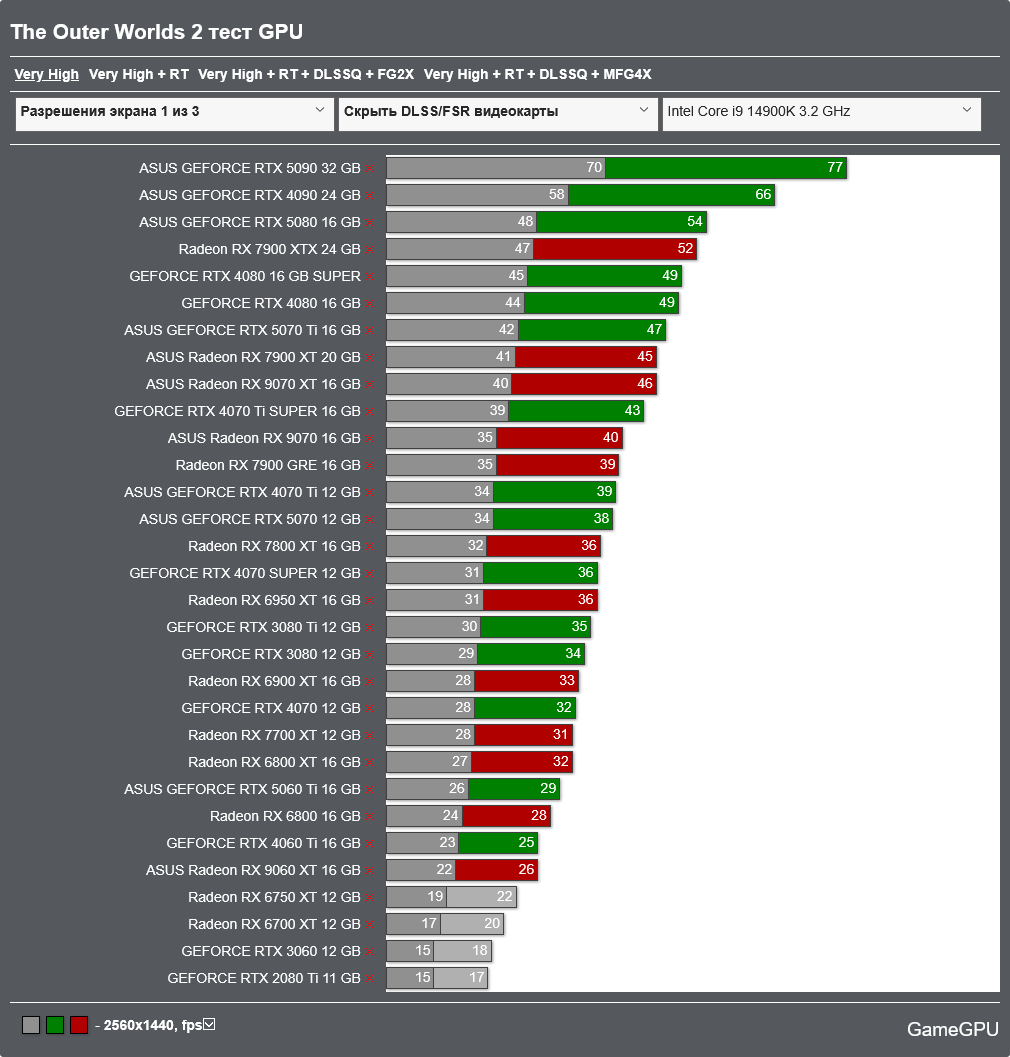Screen dimensions: 1010x1057
Task: Remove ASUS GEFORCE RTX 5060 Ti 16 GB via X
Action: (x=369, y=789)
